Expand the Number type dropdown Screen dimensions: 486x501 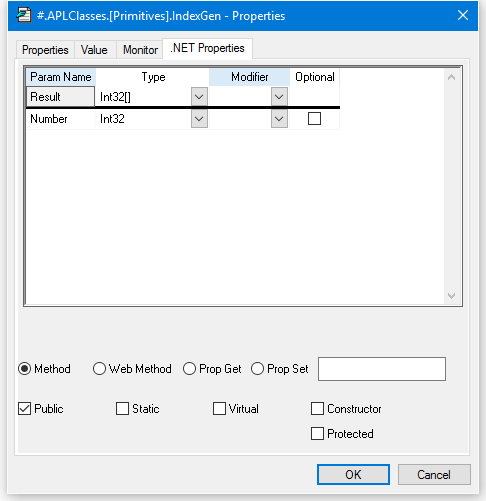click(199, 119)
